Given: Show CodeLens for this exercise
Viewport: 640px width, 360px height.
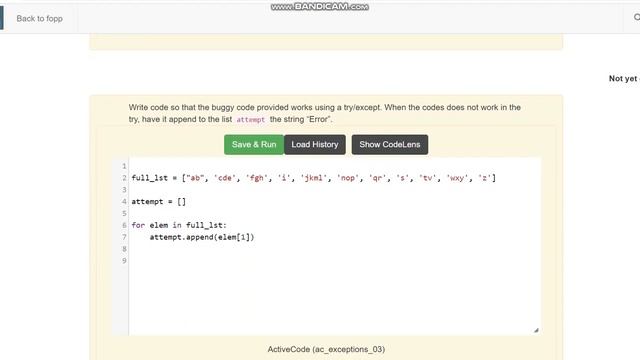Looking at the screenshot, I should pyautogui.click(x=390, y=144).
